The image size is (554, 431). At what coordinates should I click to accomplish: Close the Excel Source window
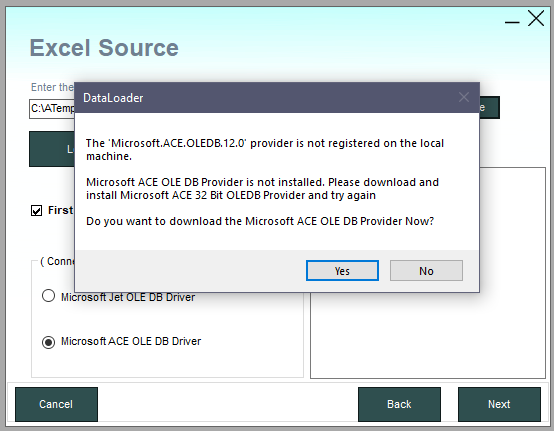click(536, 18)
